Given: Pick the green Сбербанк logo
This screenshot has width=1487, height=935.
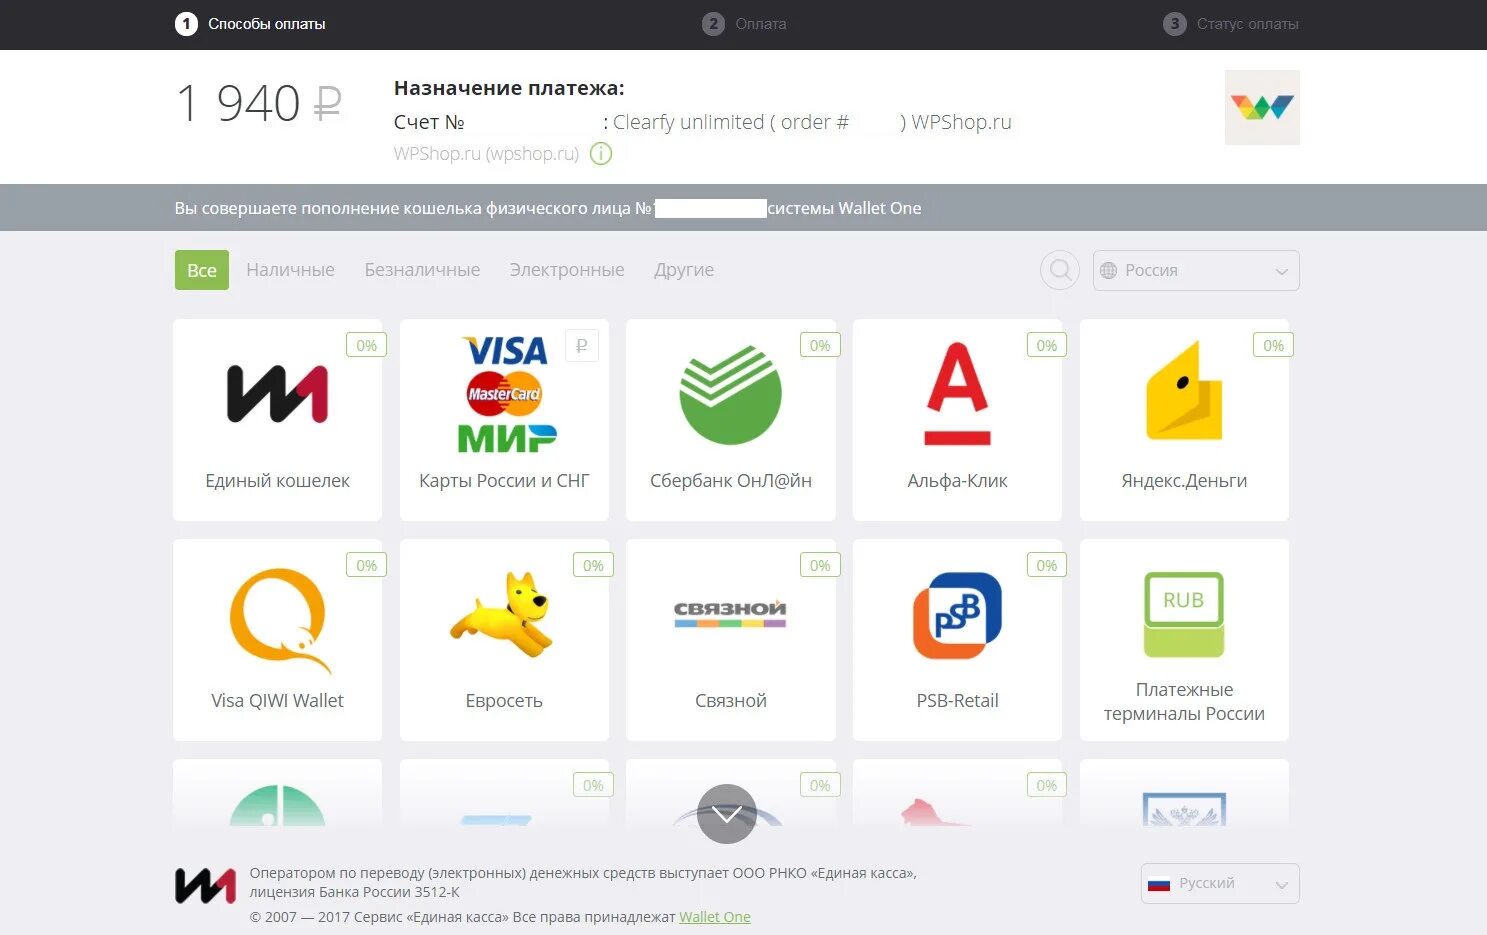Looking at the screenshot, I should click(x=731, y=395).
